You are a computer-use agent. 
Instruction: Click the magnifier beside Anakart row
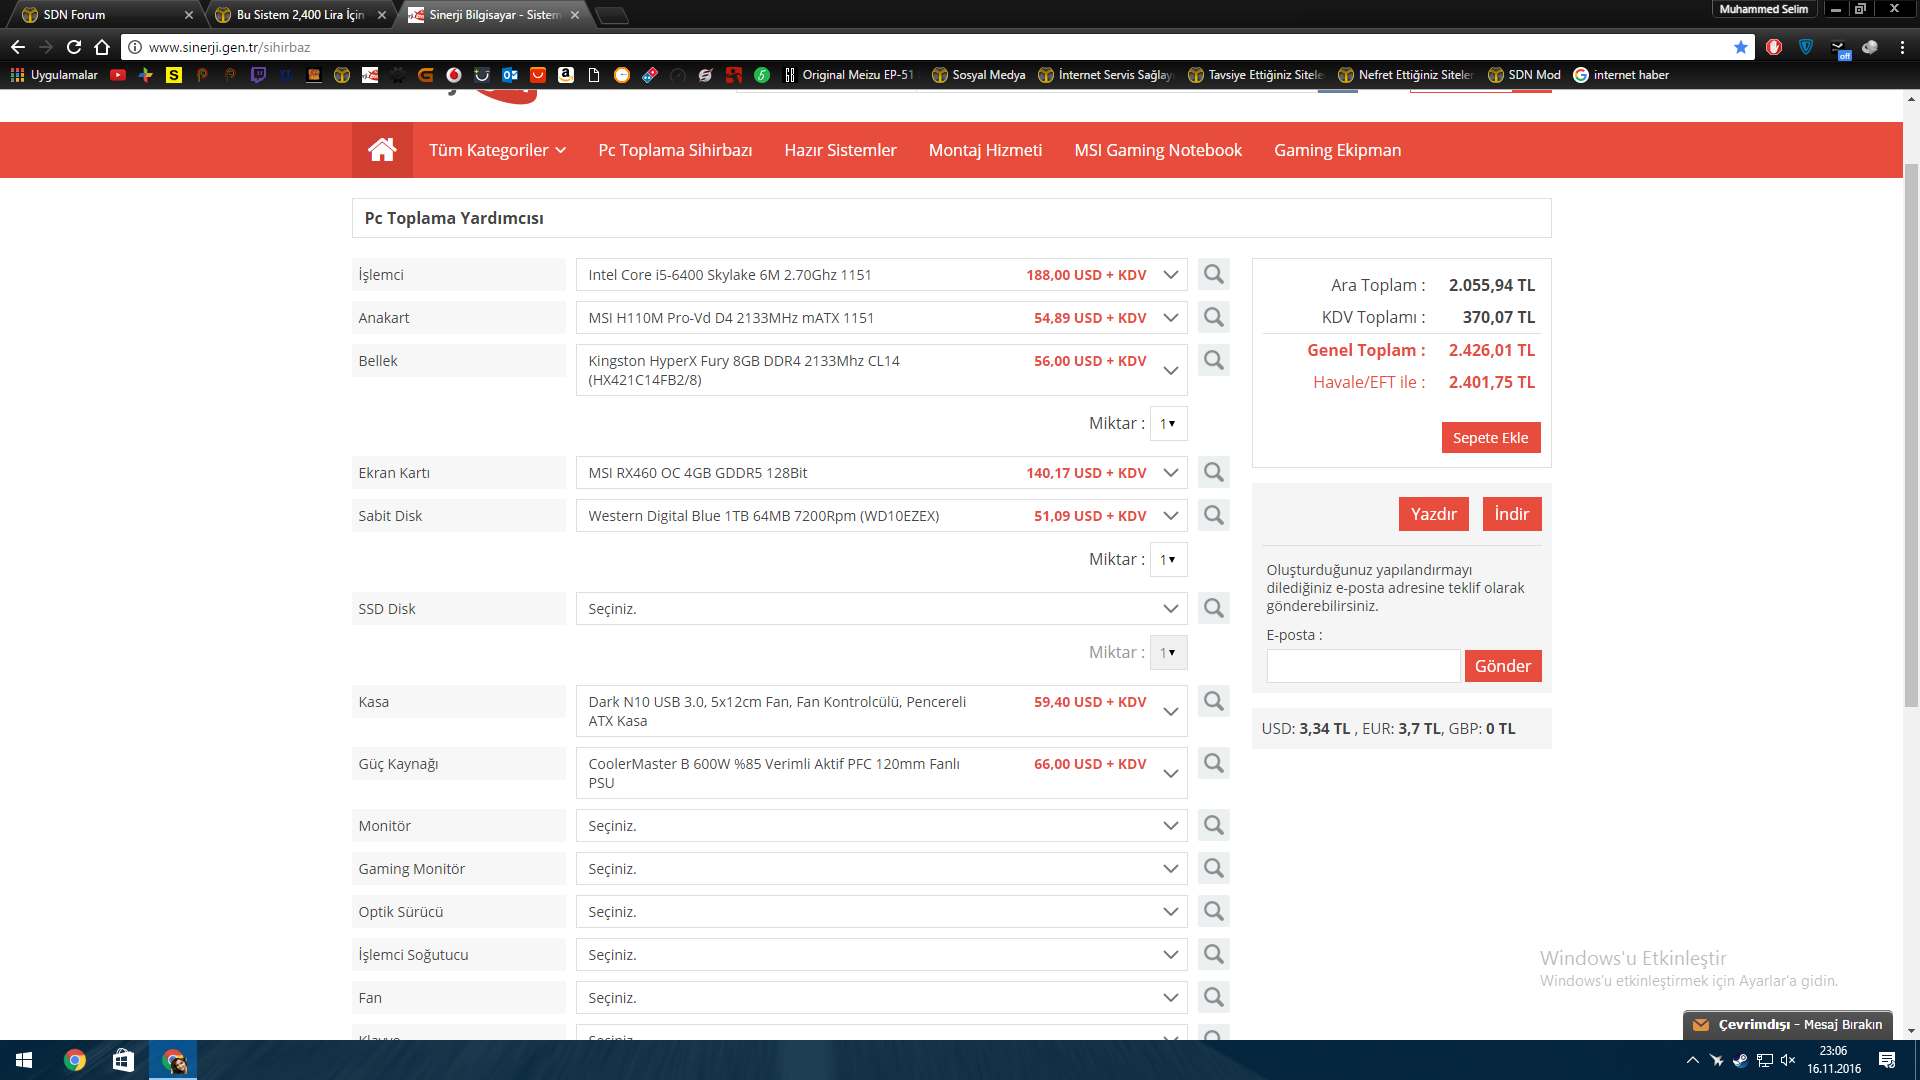coord(1213,317)
